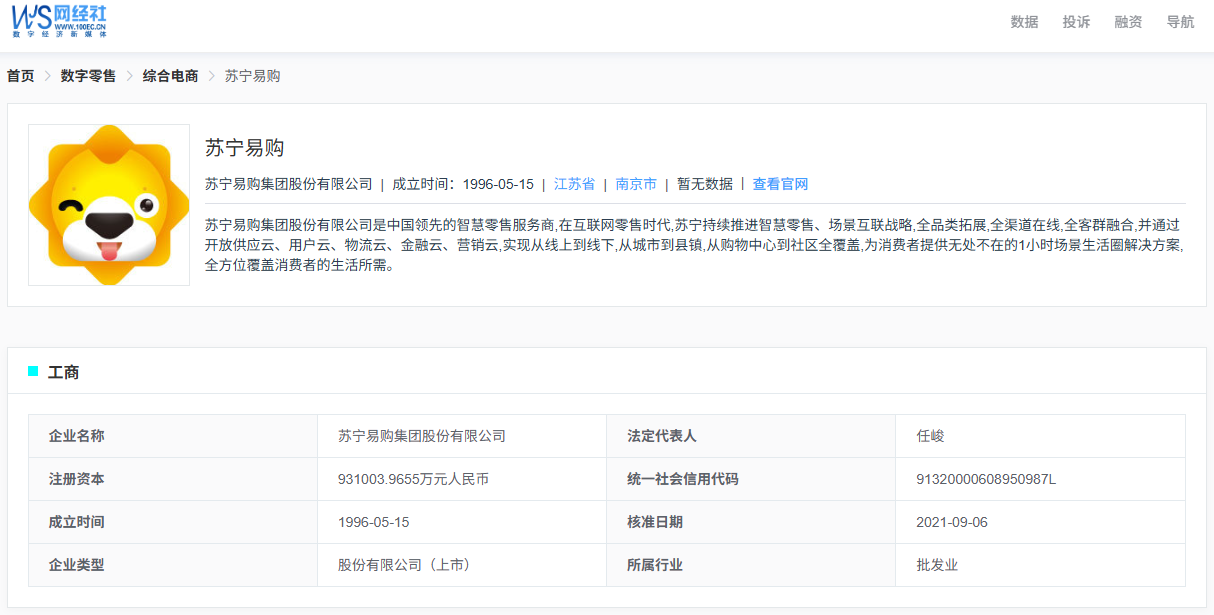Screen dimensions: 1214x615
Task: Select the 931003.9655万元人民币 capital value
Action: click(413, 479)
